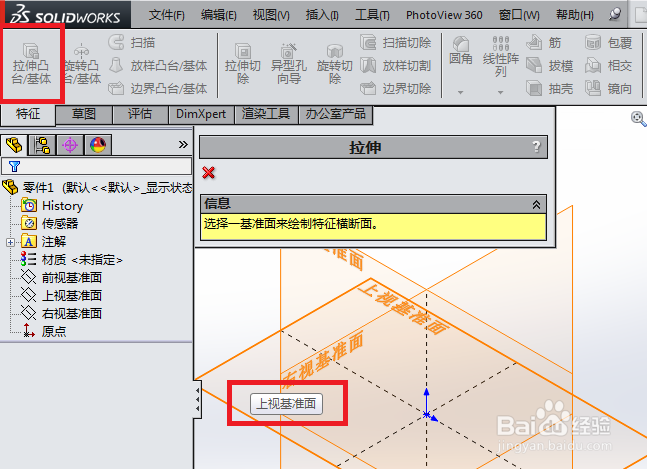Select the 筋 rib tool

544,42
